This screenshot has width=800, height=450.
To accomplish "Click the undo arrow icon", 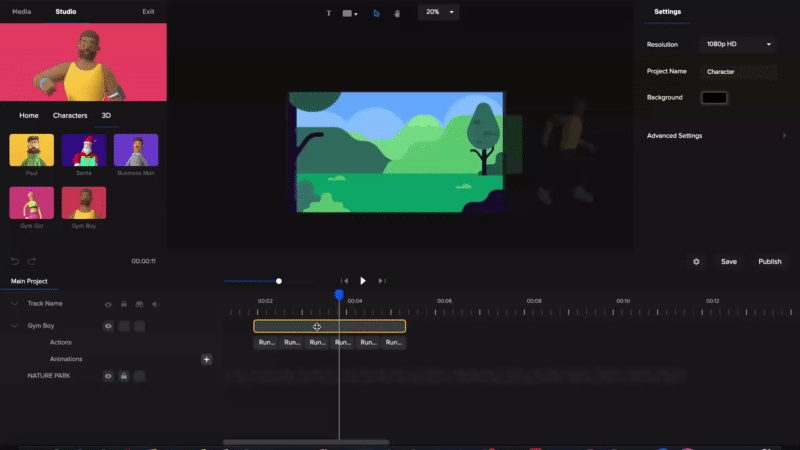I will click(15, 261).
